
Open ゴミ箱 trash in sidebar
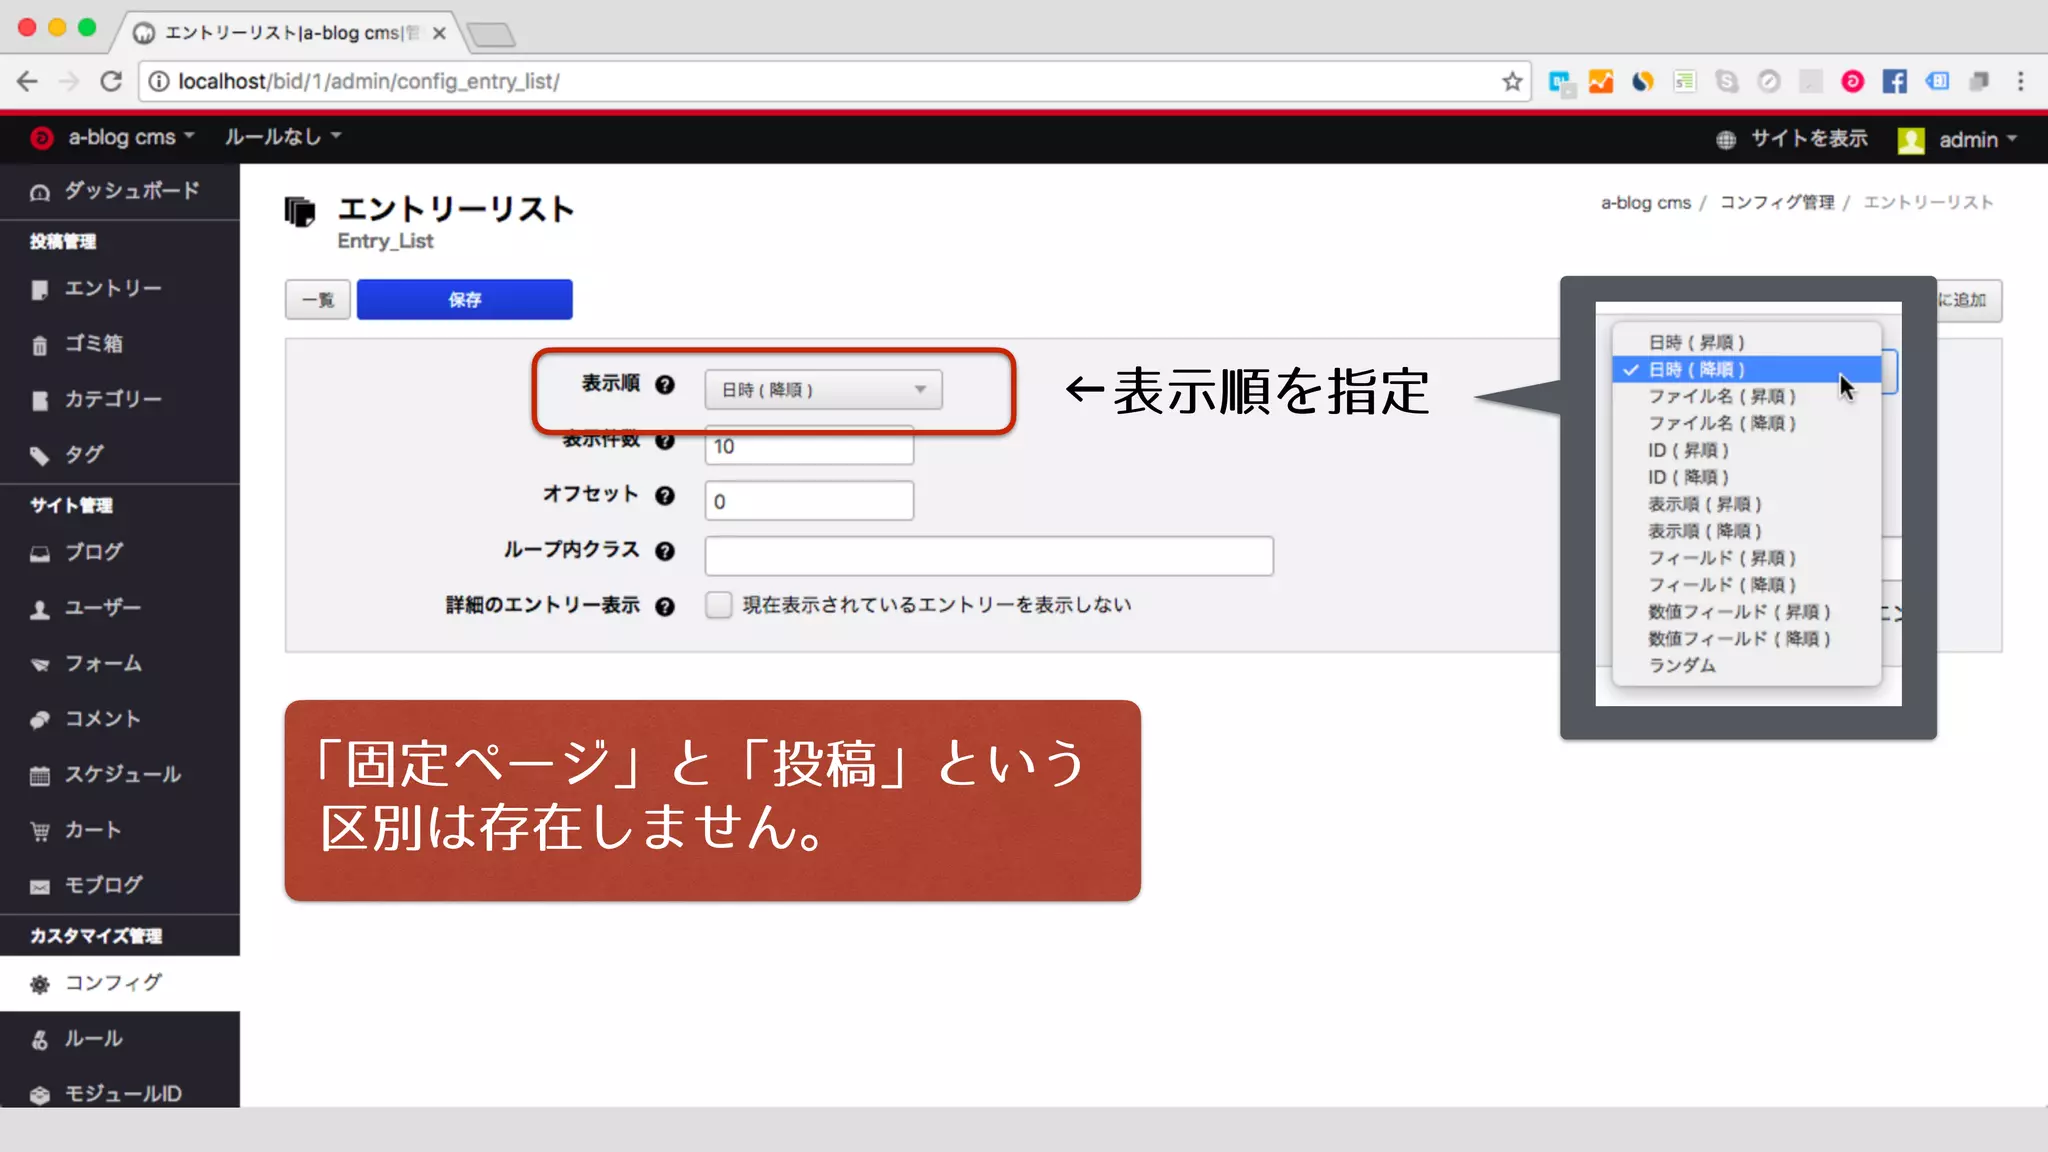pos(120,344)
